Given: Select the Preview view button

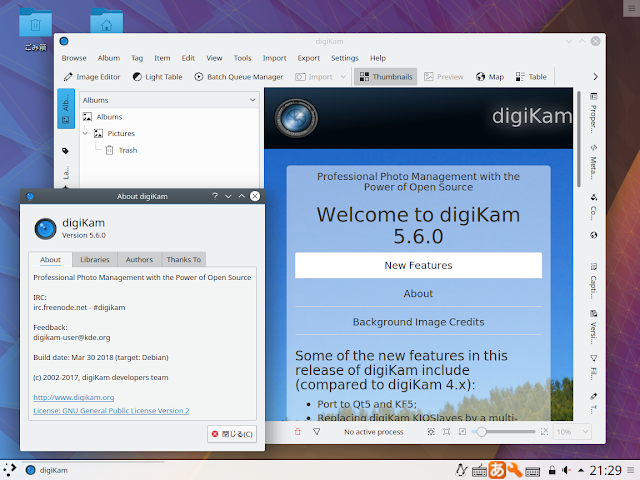Looking at the screenshot, I should tap(444, 77).
